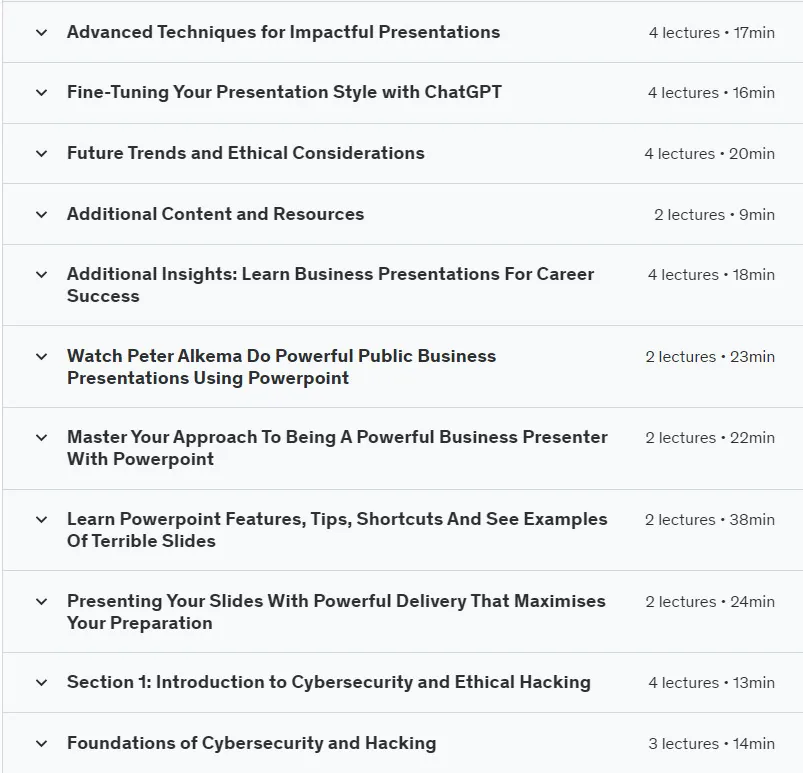803x773 pixels.
Task: Click the 4 lectures • 13min label
Action: tap(711, 682)
